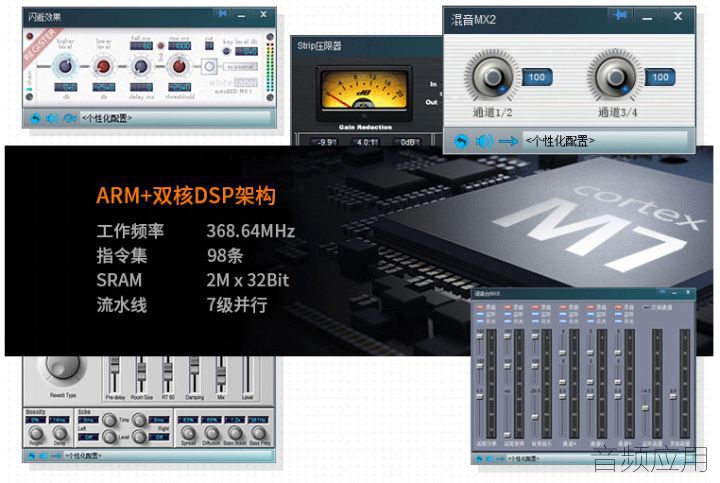Click the RT 60 fader
720x483 pixels.
(x=168, y=374)
